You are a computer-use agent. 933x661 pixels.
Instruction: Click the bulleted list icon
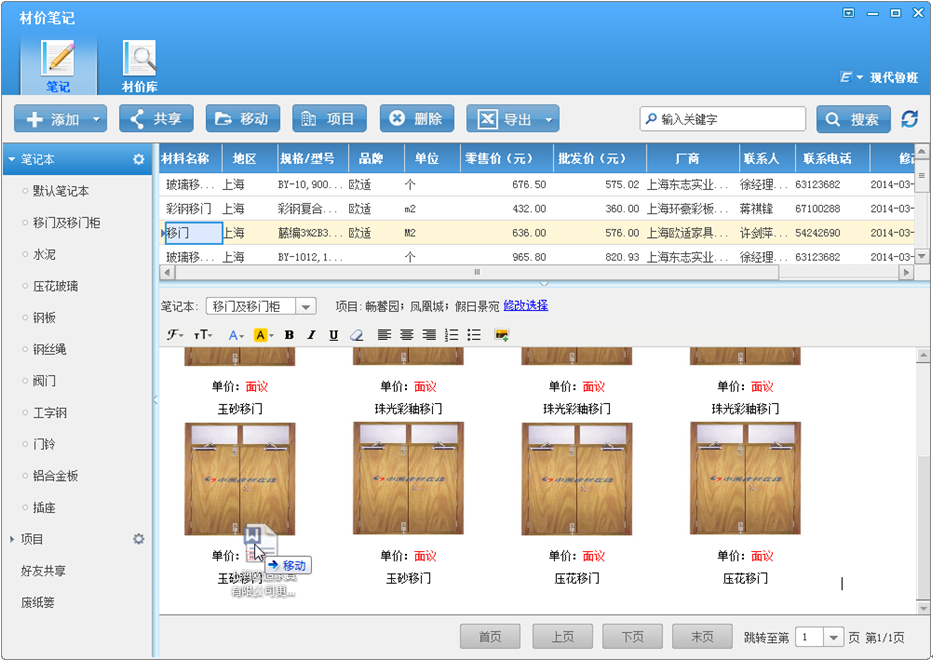pyautogui.click(x=474, y=335)
